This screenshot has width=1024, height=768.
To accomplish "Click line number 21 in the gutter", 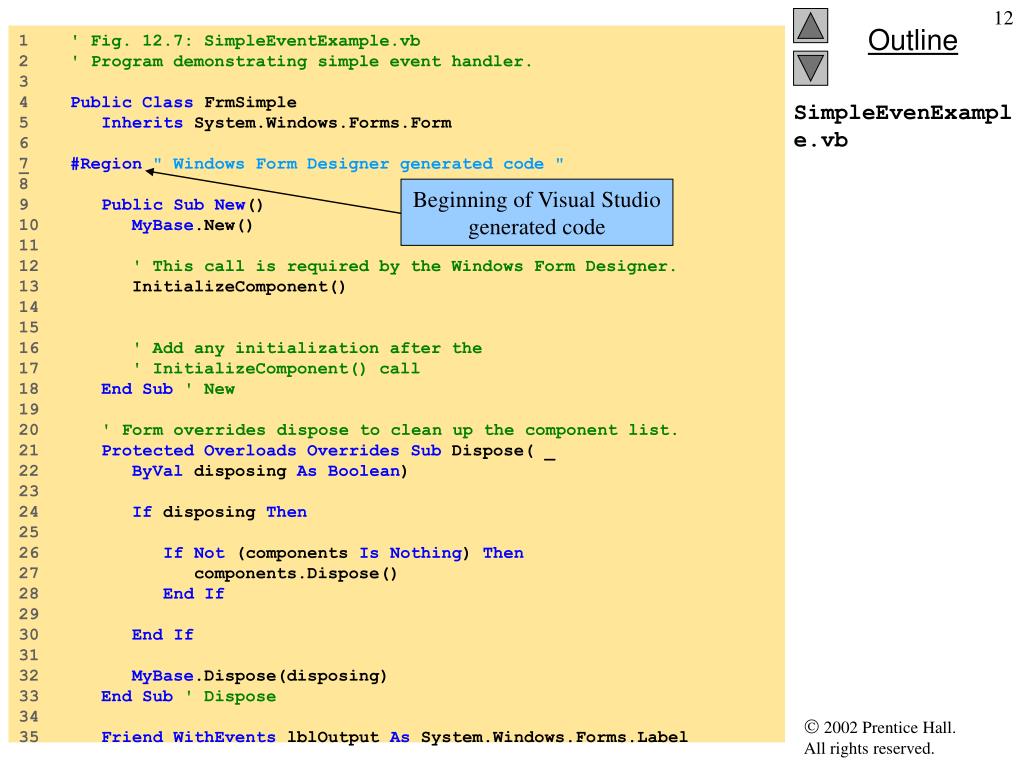I will 29,451.
